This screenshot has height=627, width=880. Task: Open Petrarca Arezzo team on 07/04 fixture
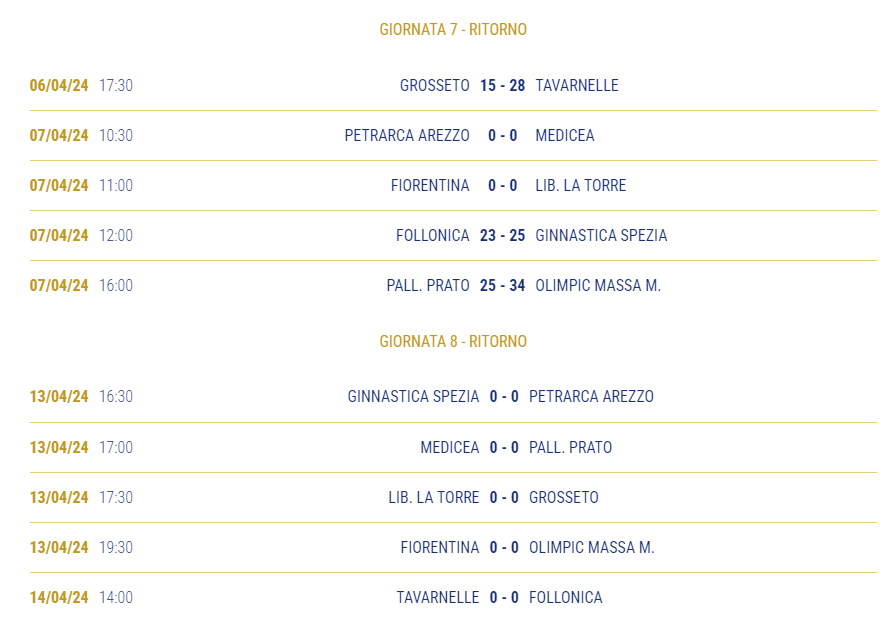coord(407,135)
